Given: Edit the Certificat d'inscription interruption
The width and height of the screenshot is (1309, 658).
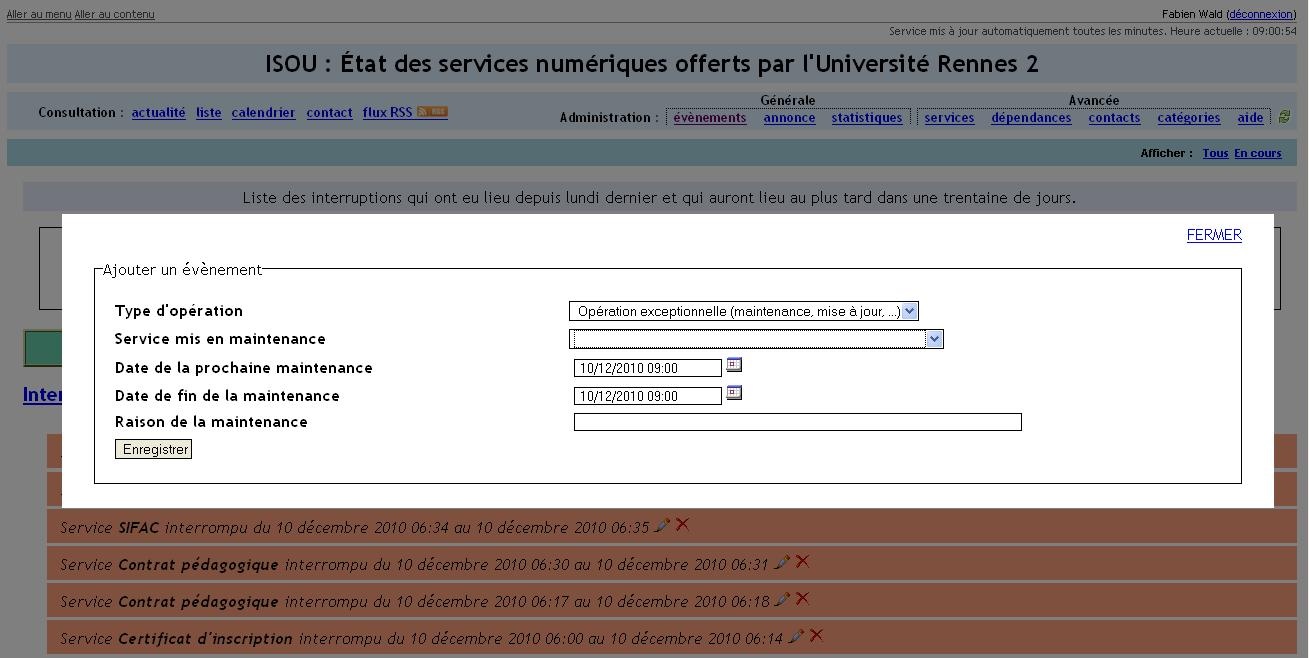Looking at the screenshot, I should 796,636.
